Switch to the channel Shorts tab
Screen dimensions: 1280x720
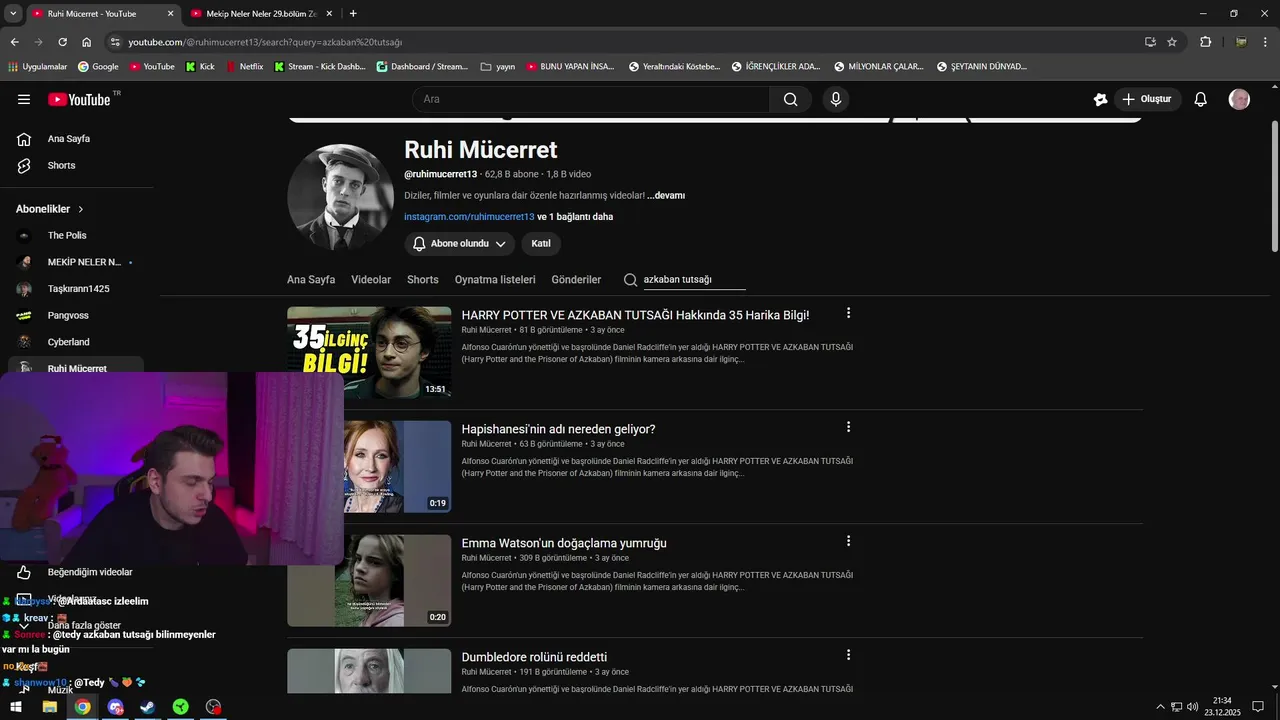[x=423, y=280]
